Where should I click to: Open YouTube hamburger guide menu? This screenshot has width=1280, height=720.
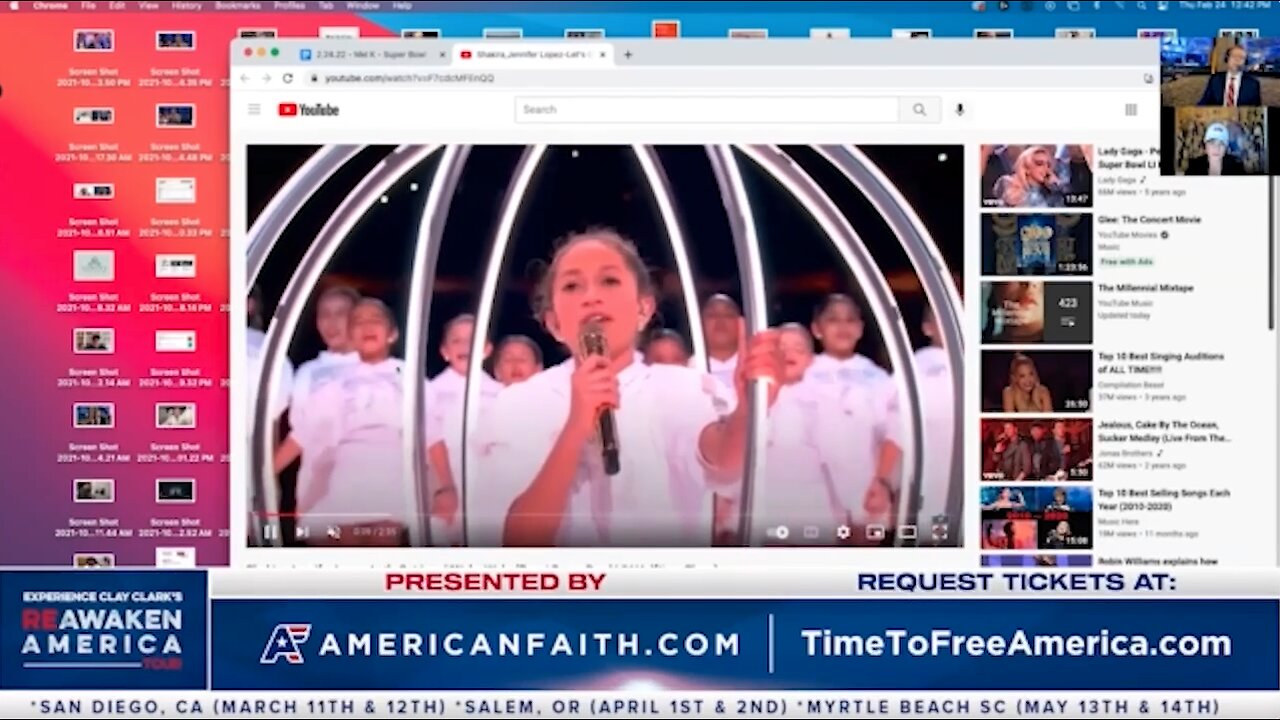pos(254,109)
